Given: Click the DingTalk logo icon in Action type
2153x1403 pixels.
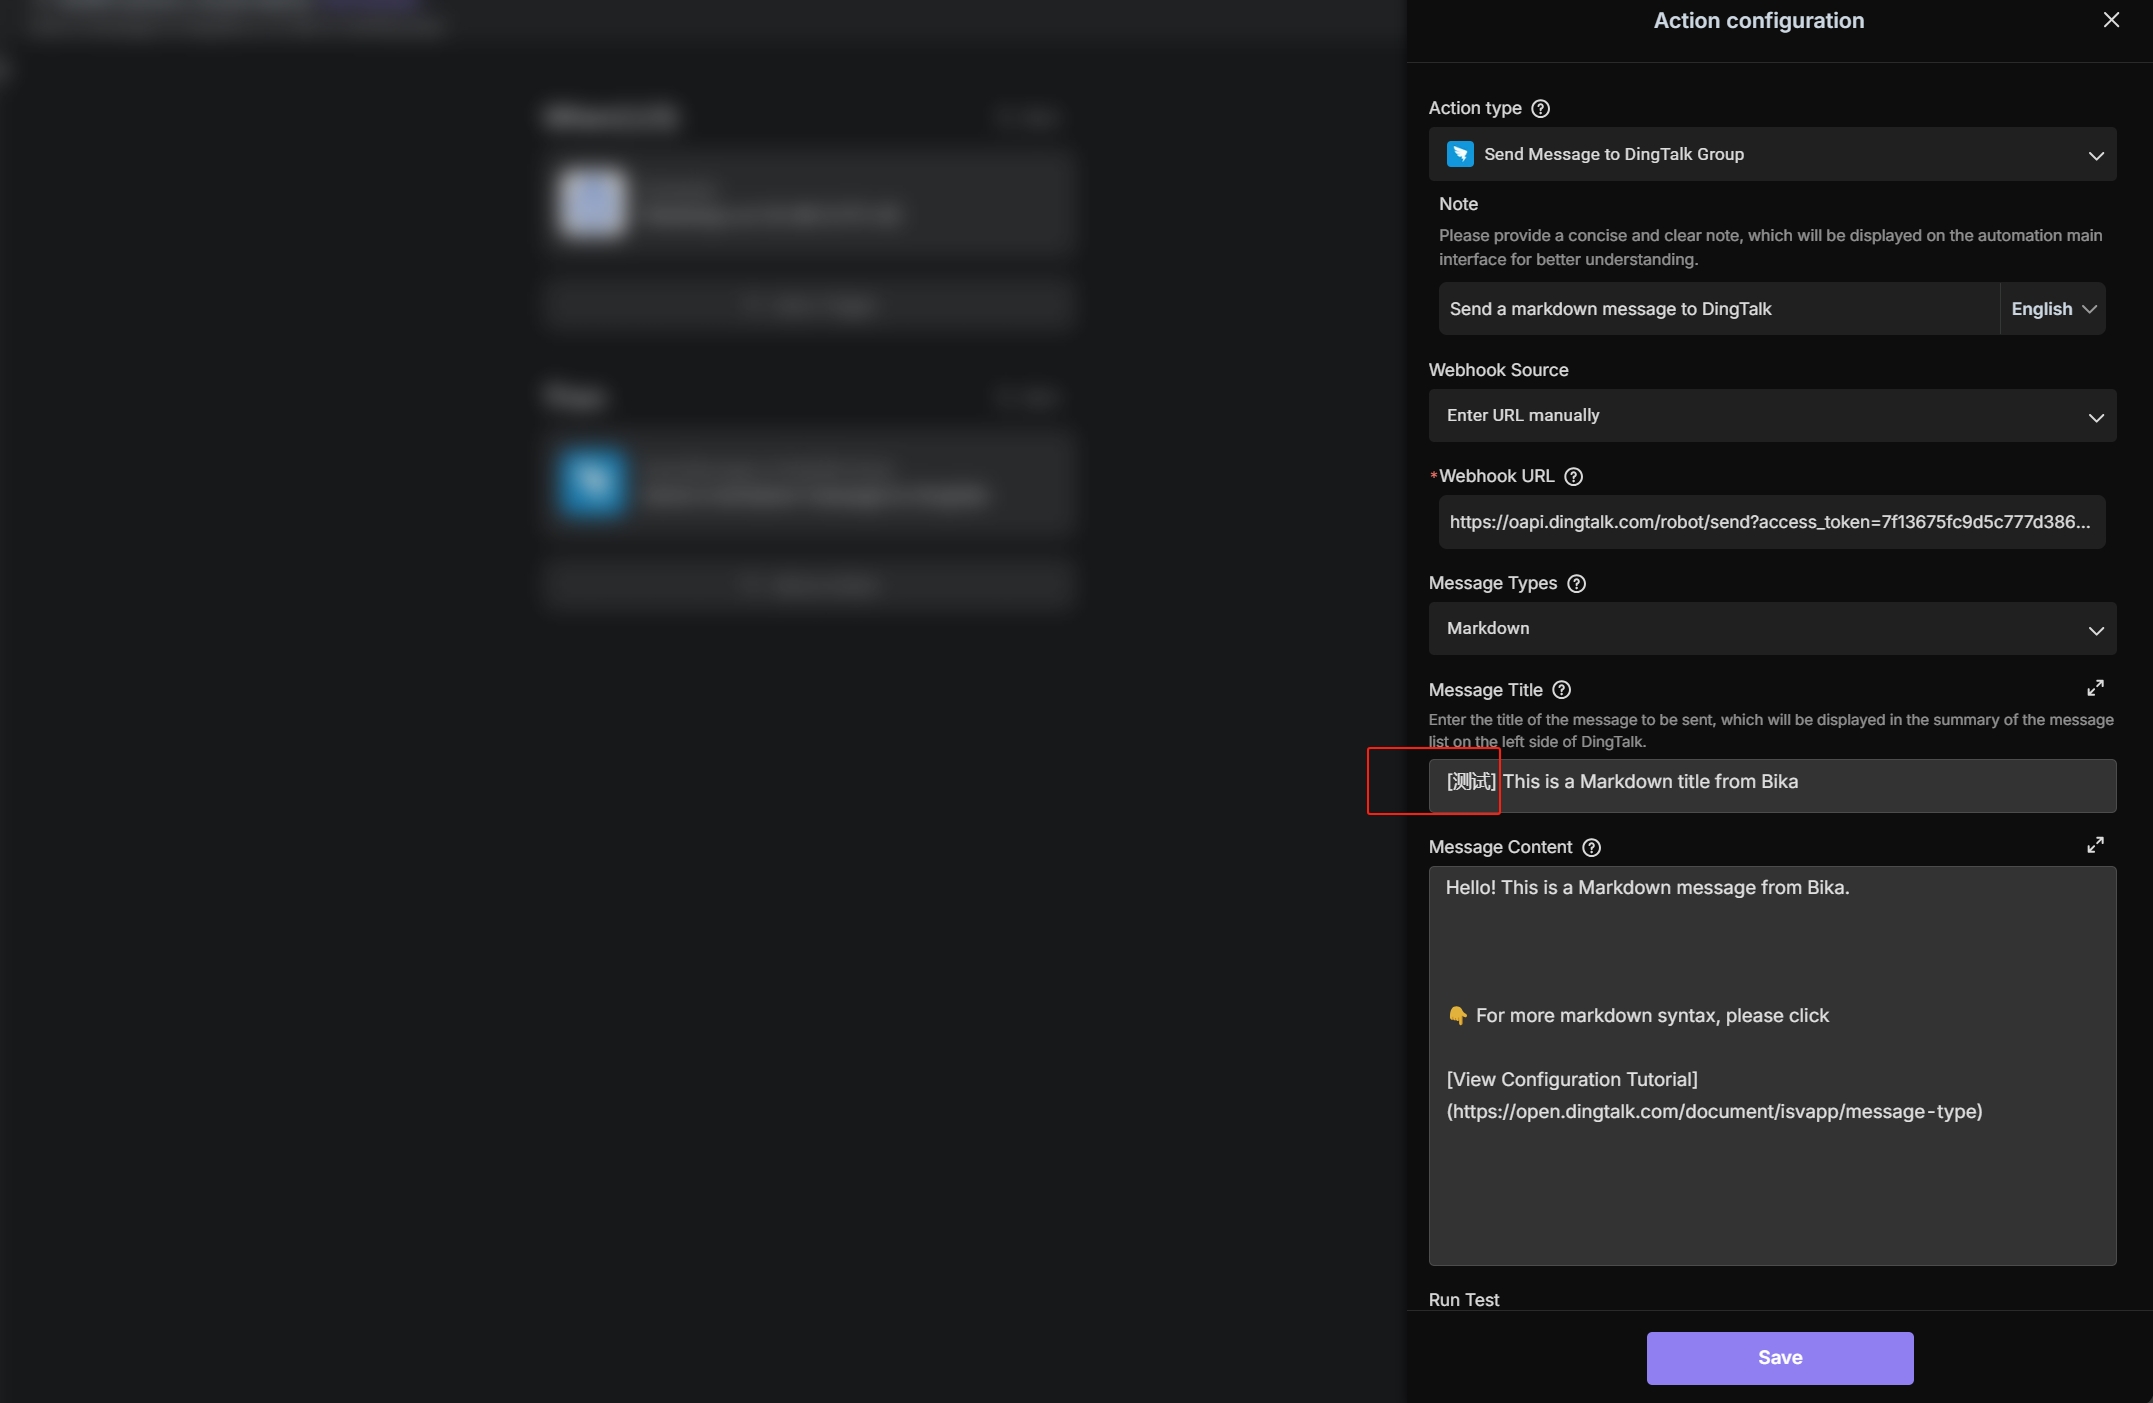Looking at the screenshot, I should [x=1460, y=154].
